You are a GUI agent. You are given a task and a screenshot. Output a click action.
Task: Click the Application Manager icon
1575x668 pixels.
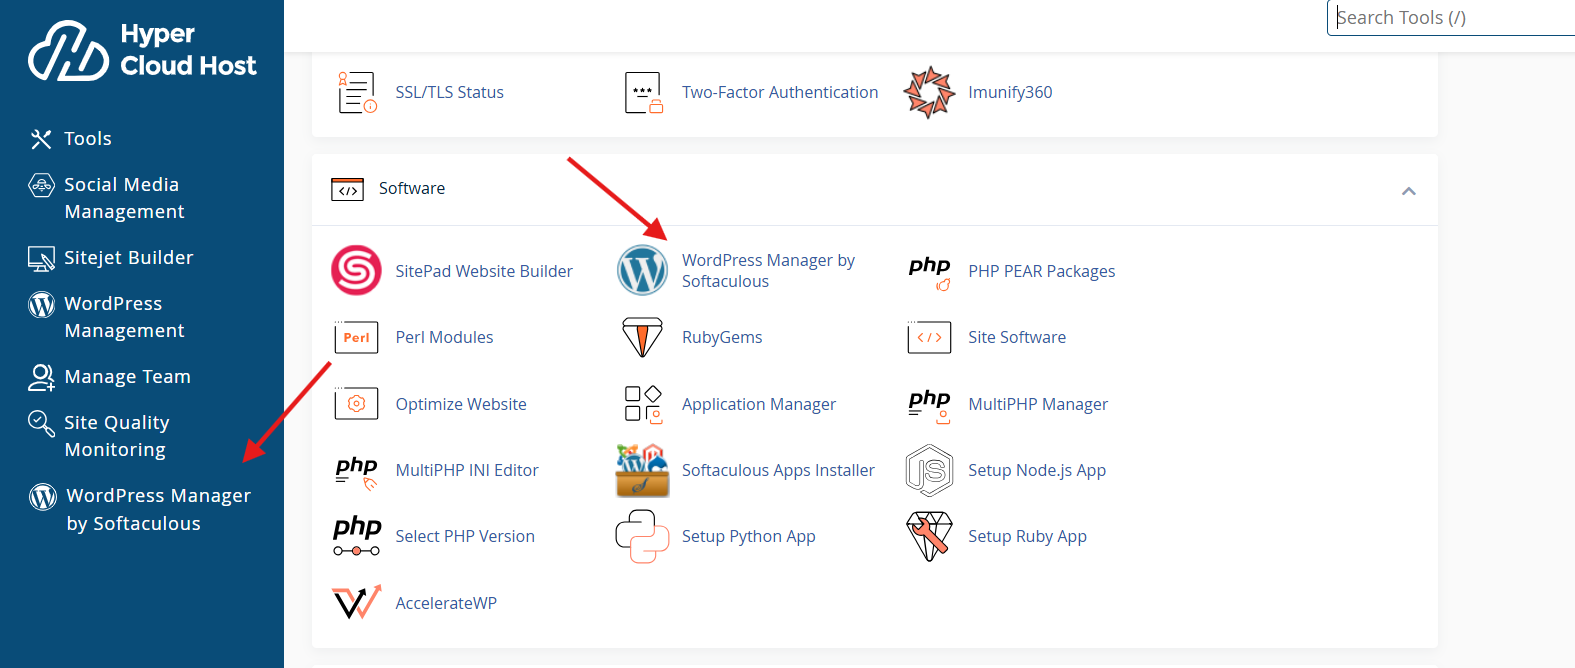click(x=643, y=404)
